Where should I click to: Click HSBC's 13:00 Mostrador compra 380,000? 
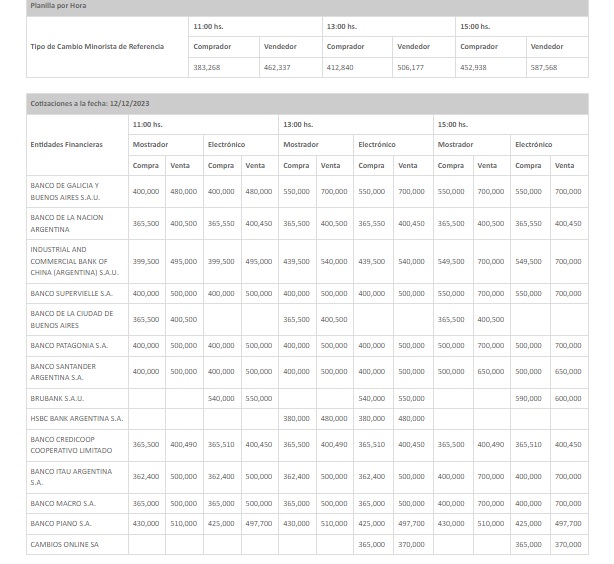[296, 419]
